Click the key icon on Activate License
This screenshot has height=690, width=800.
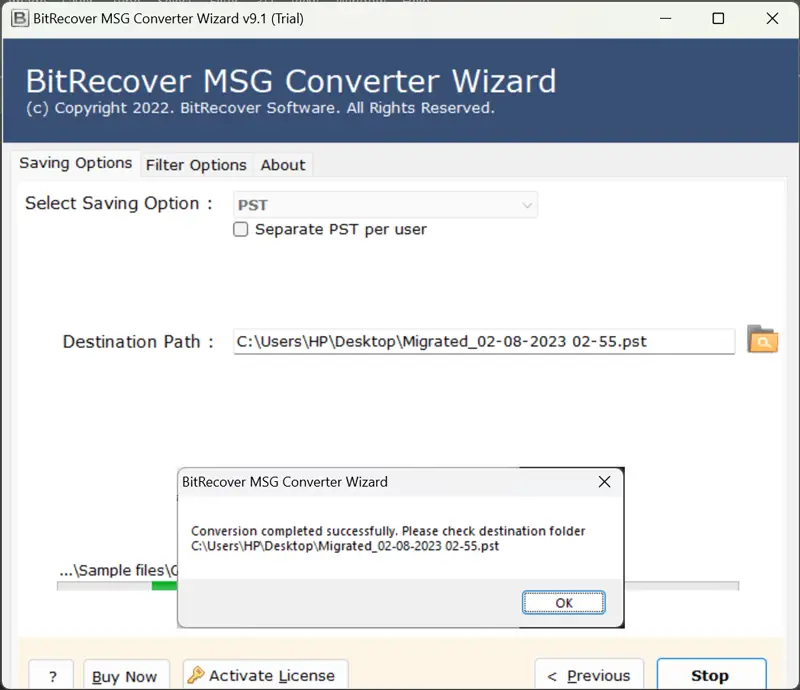click(196, 675)
